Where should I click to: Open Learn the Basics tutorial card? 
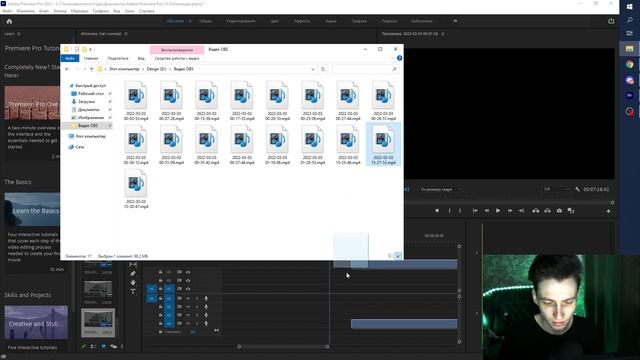[x=32, y=209]
